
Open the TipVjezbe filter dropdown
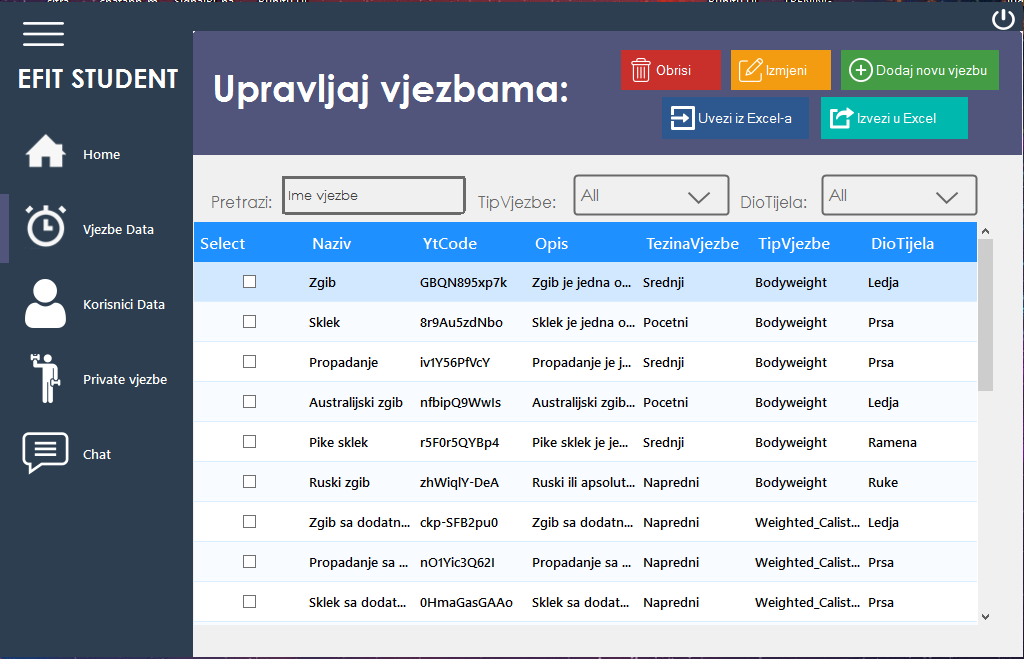point(651,195)
